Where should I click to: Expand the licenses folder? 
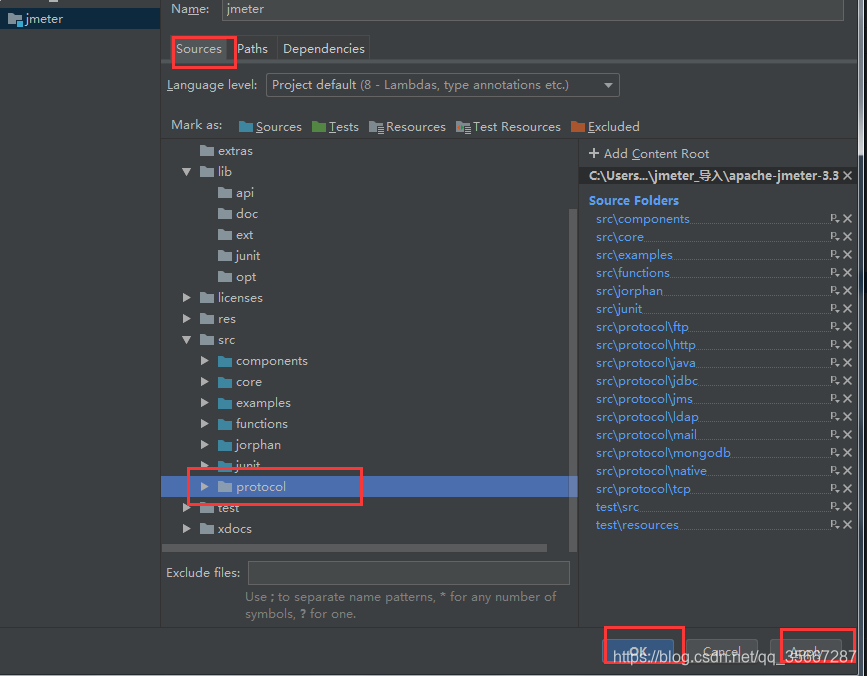click(x=187, y=298)
